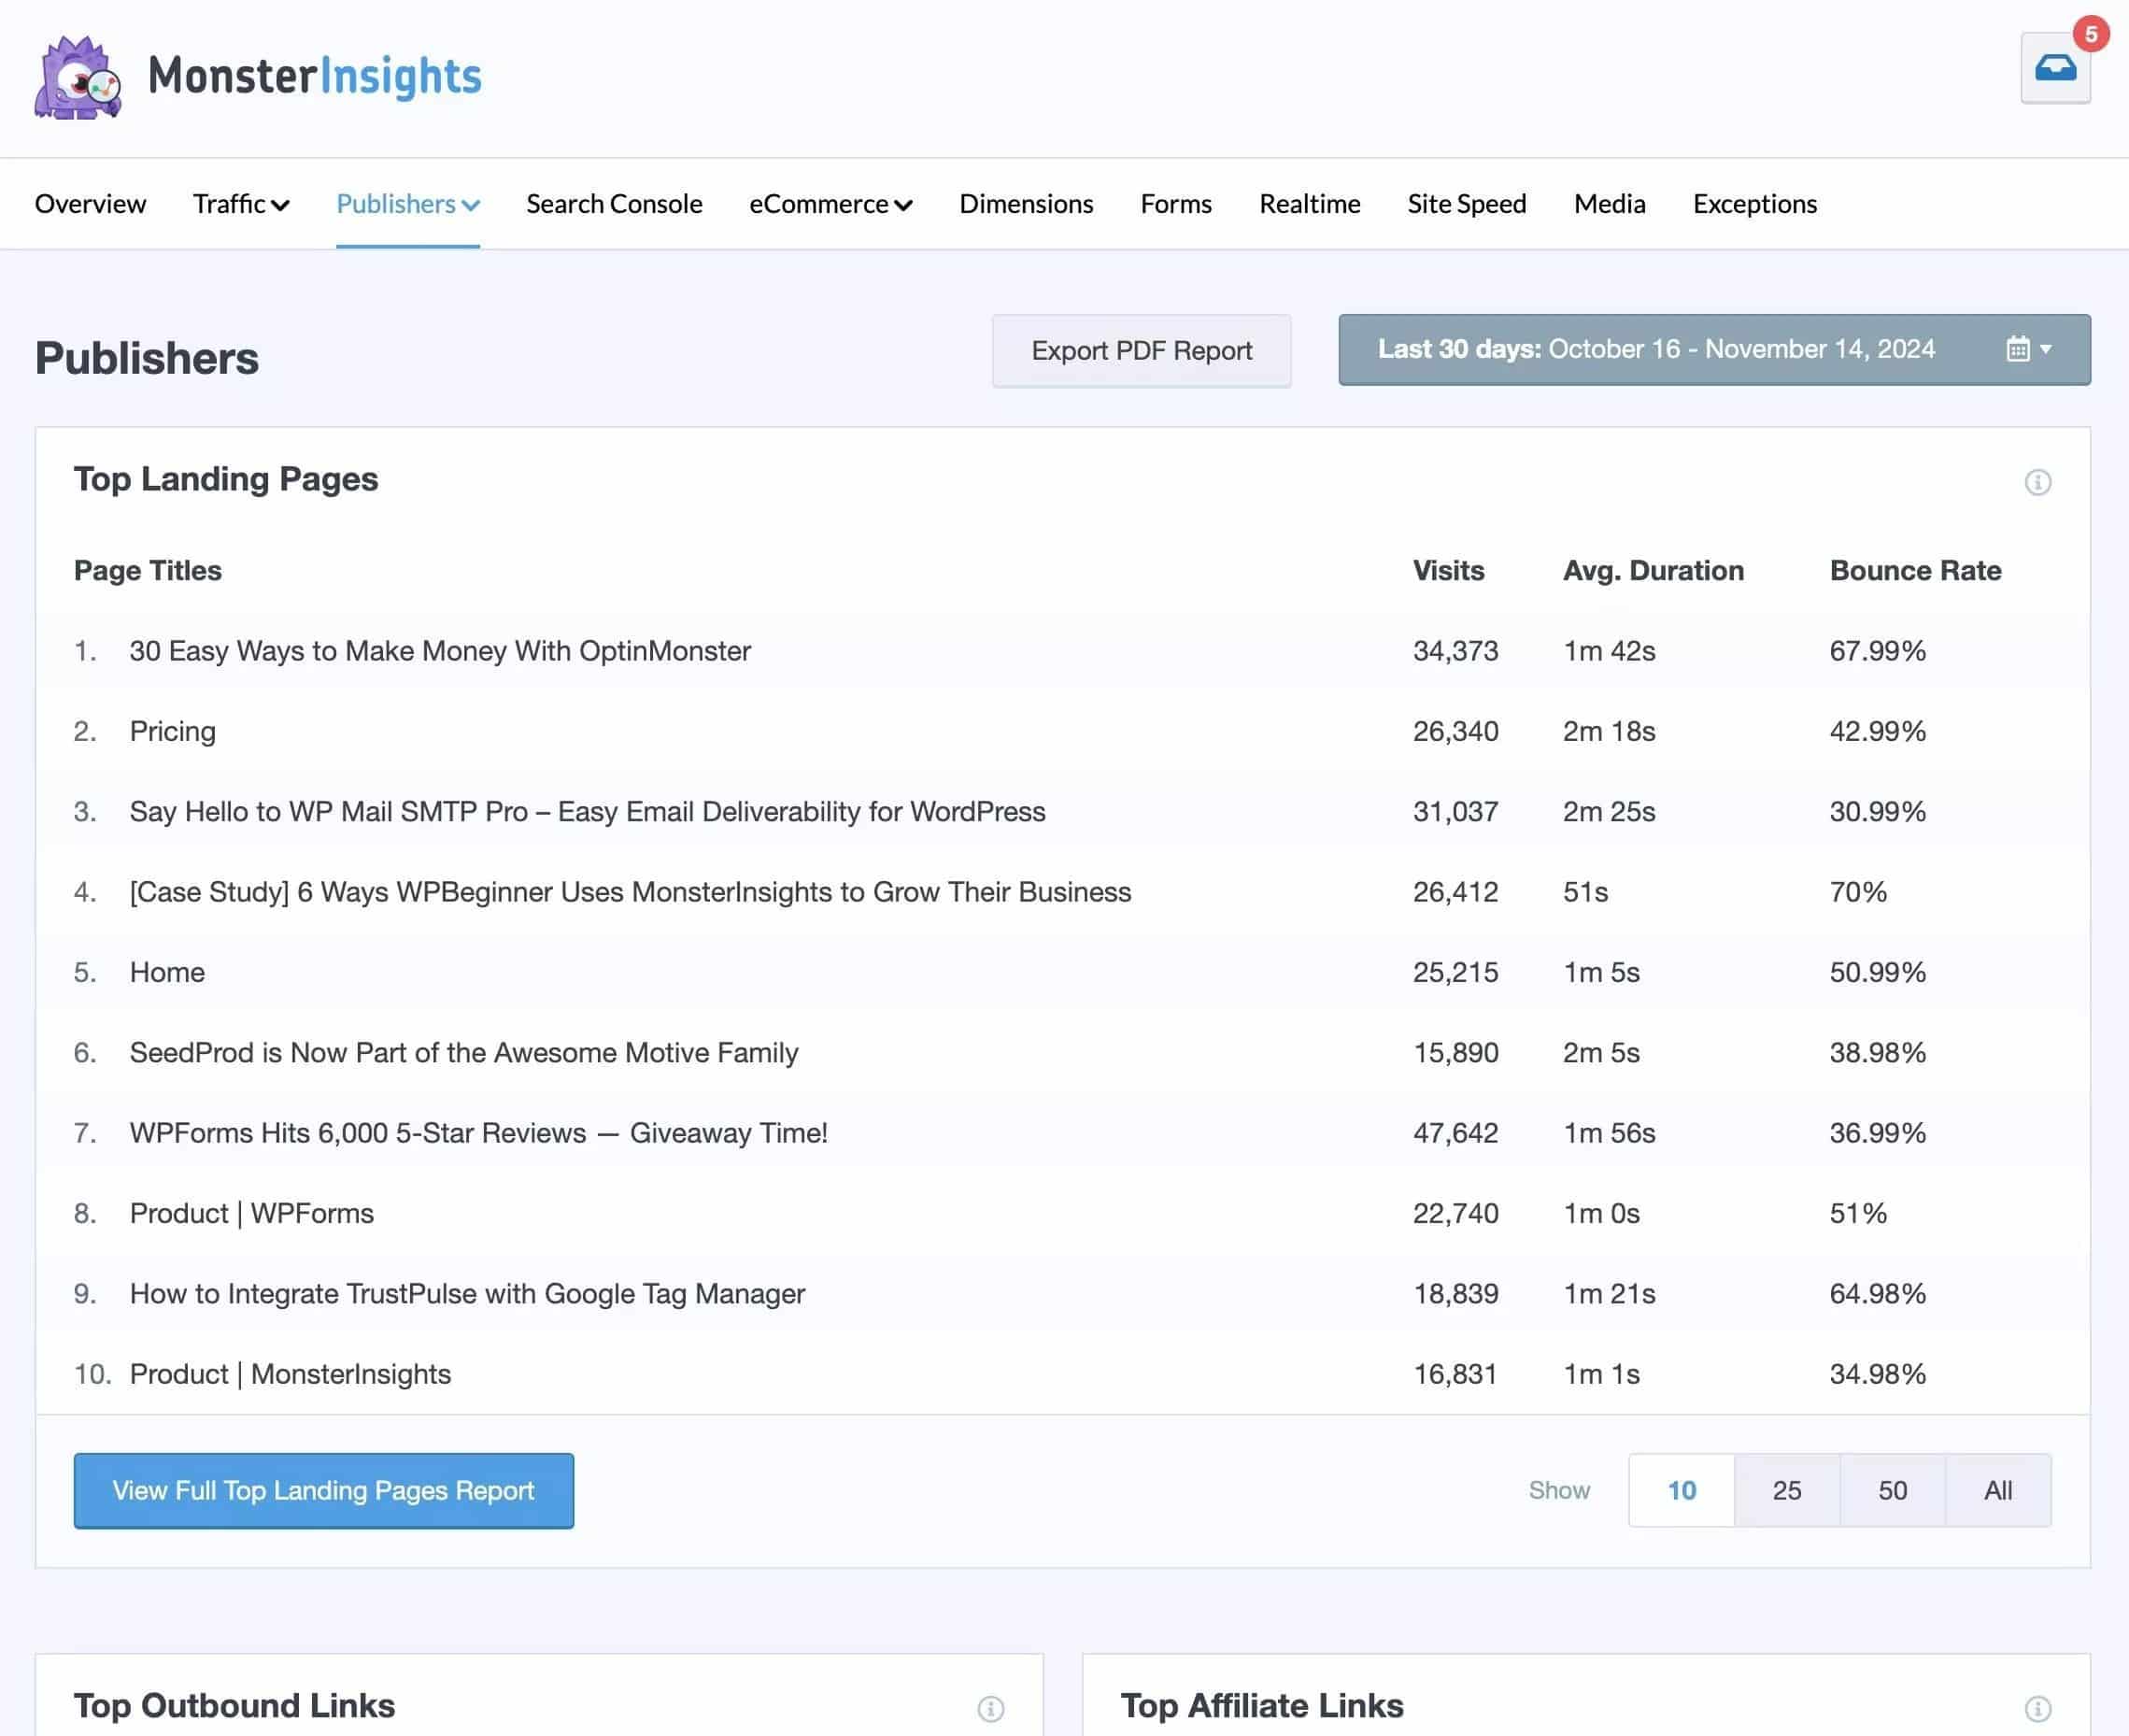Click the Top Outbound Links info icon
Image resolution: width=2129 pixels, height=1736 pixels.
point(990,1708)
